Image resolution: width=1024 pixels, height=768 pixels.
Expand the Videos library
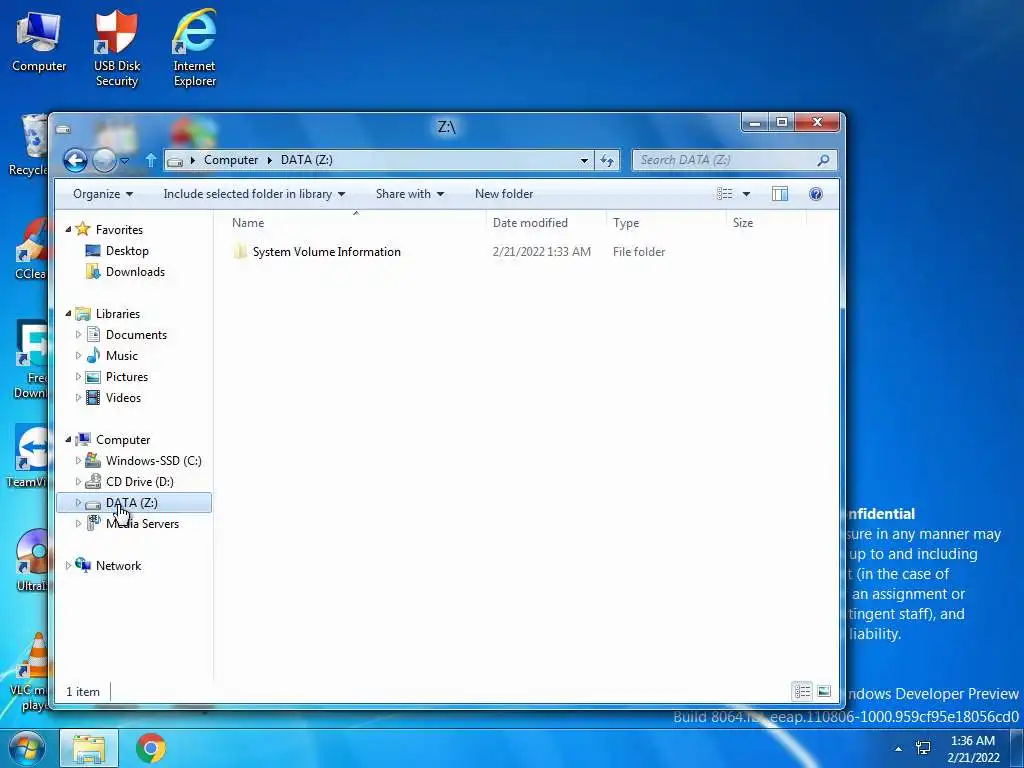pos(78,397)
